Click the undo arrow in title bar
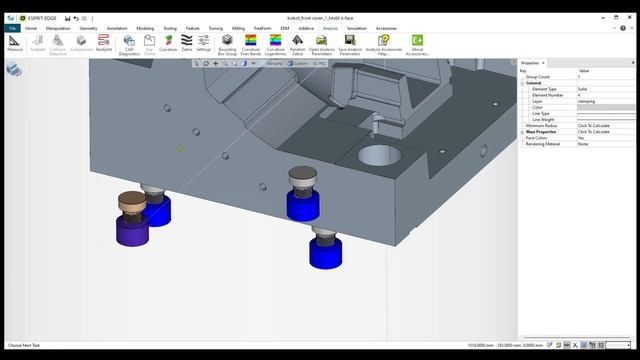The height and width of the screenshot is (360, 640). [x=76, y=18]
